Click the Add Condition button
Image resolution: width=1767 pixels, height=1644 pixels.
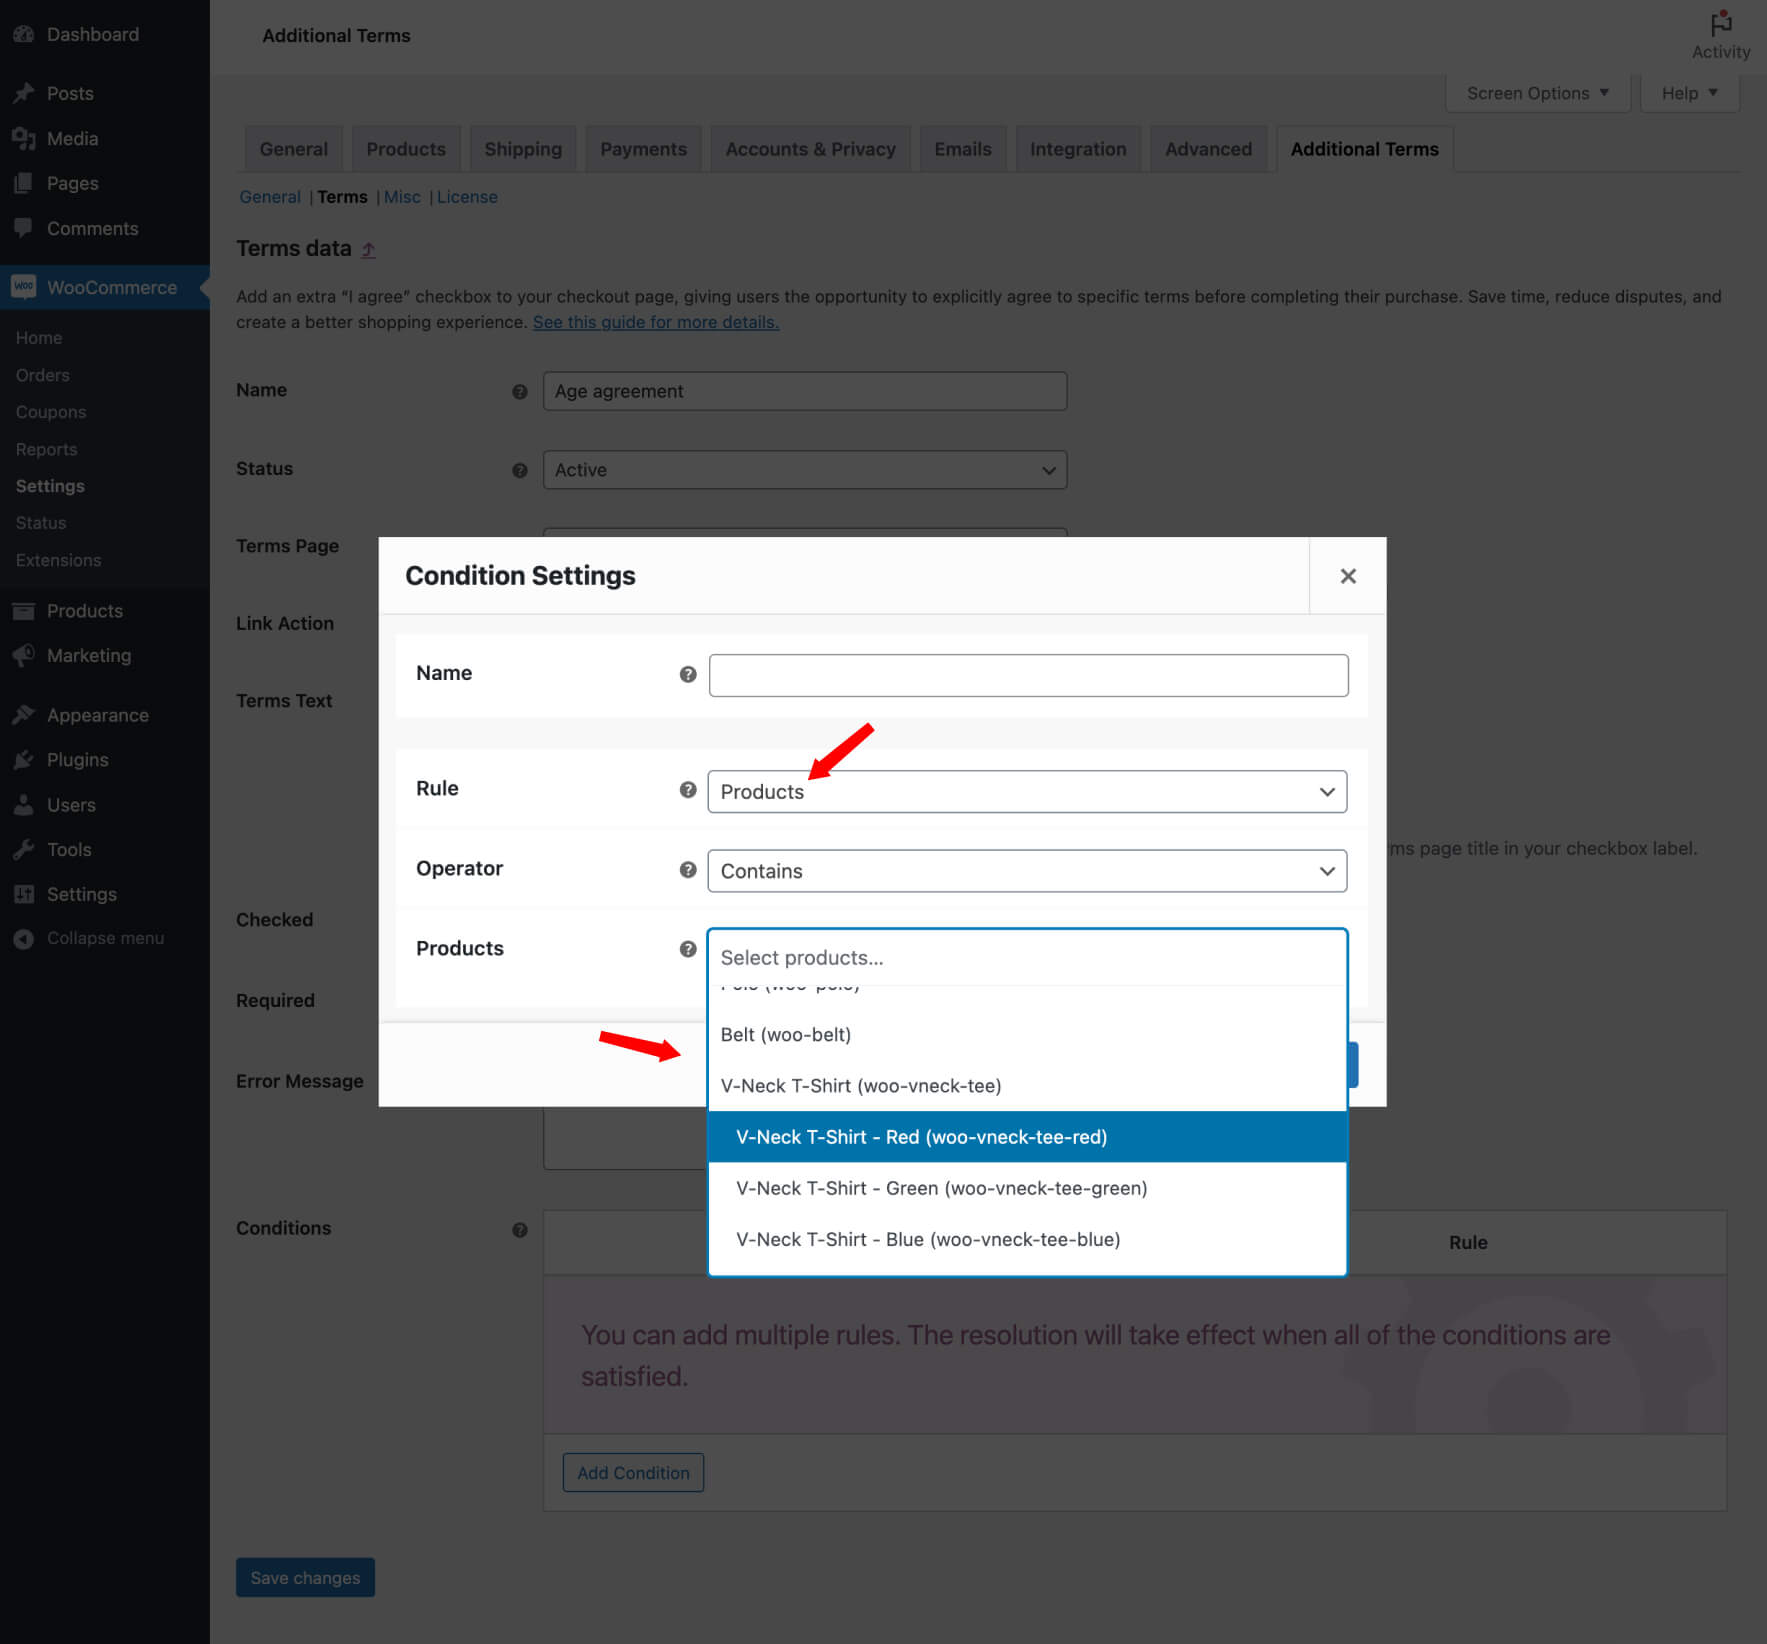(633, 1473)
